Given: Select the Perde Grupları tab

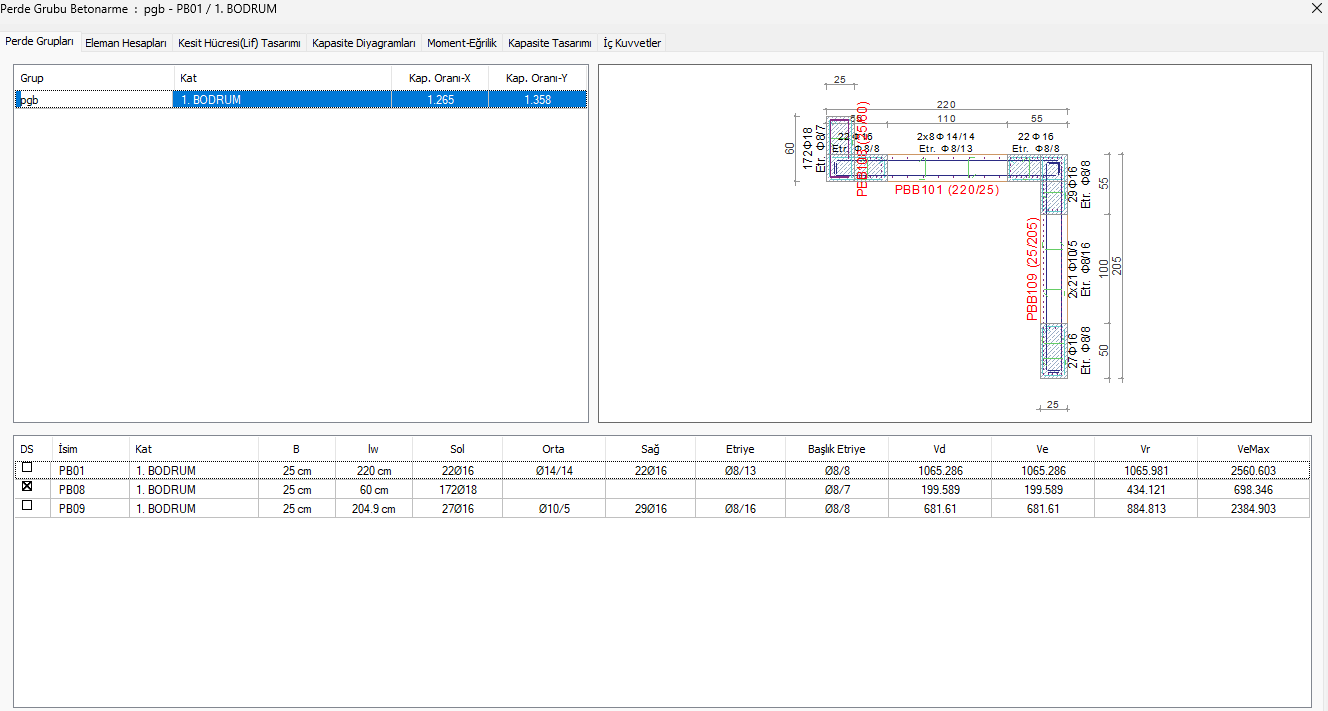Looking at the screenshot, I should pyautogui.click(x=40, y=42).
